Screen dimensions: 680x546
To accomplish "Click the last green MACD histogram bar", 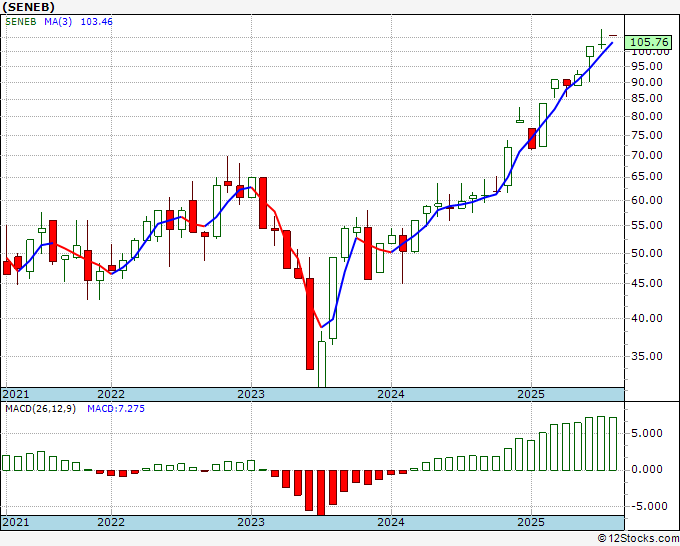I will point(613,444).
